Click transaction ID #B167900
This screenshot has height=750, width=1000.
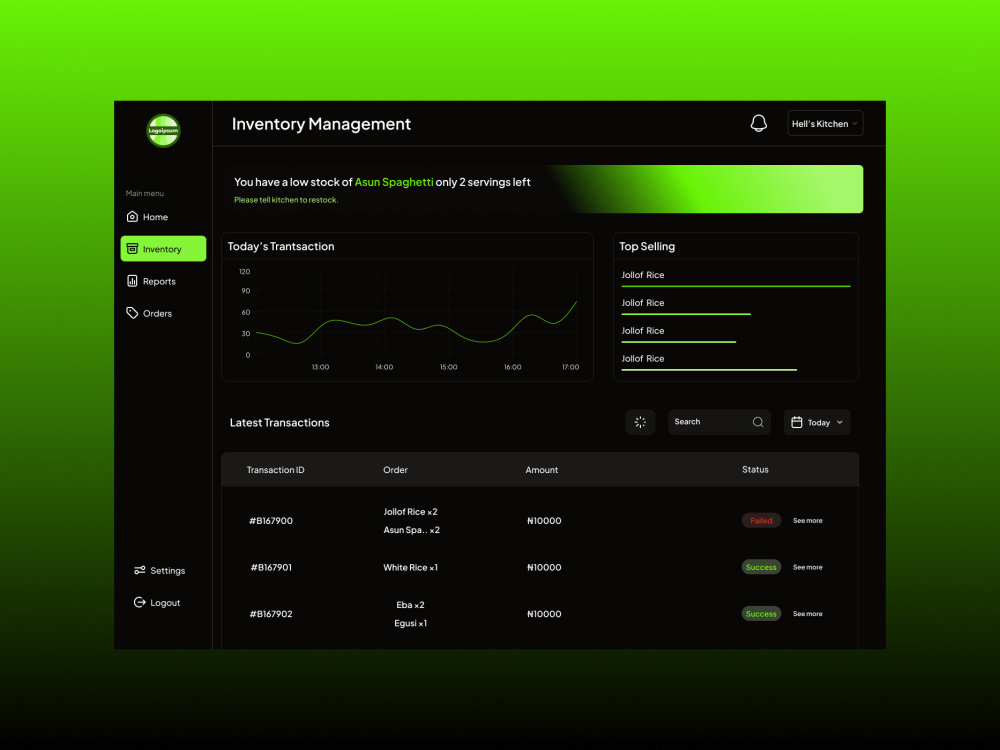[x=271, y=520]
